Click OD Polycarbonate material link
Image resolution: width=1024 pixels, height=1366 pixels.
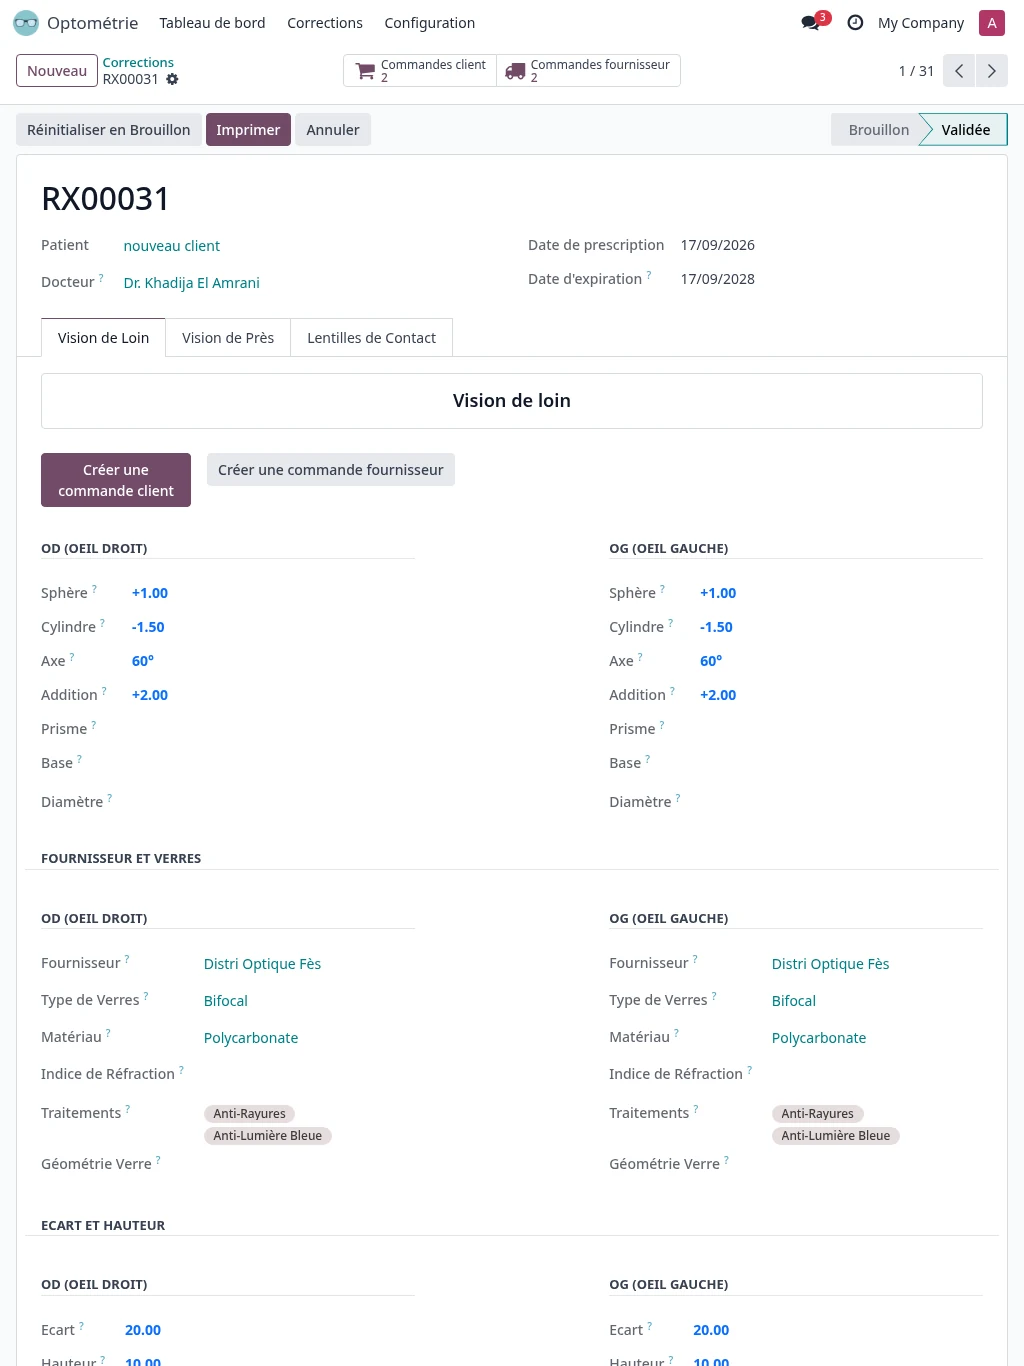251,1038
